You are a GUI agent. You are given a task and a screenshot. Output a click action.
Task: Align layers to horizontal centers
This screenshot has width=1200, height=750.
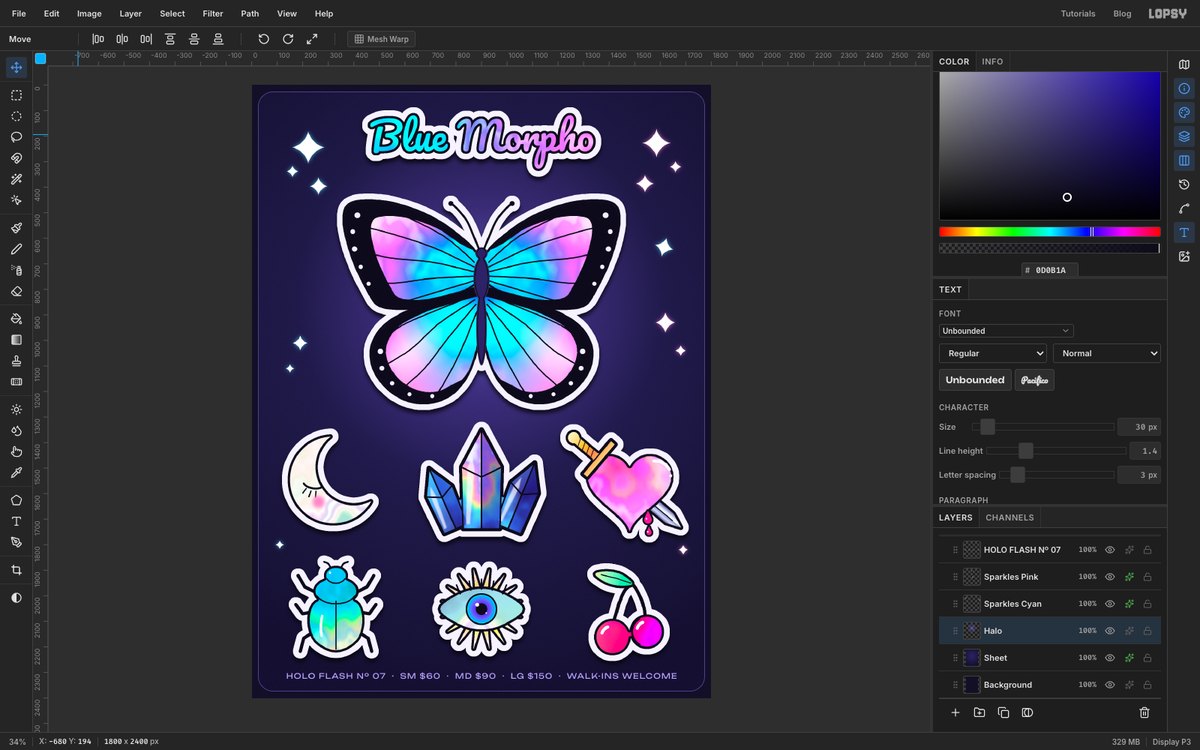[122, 39]
